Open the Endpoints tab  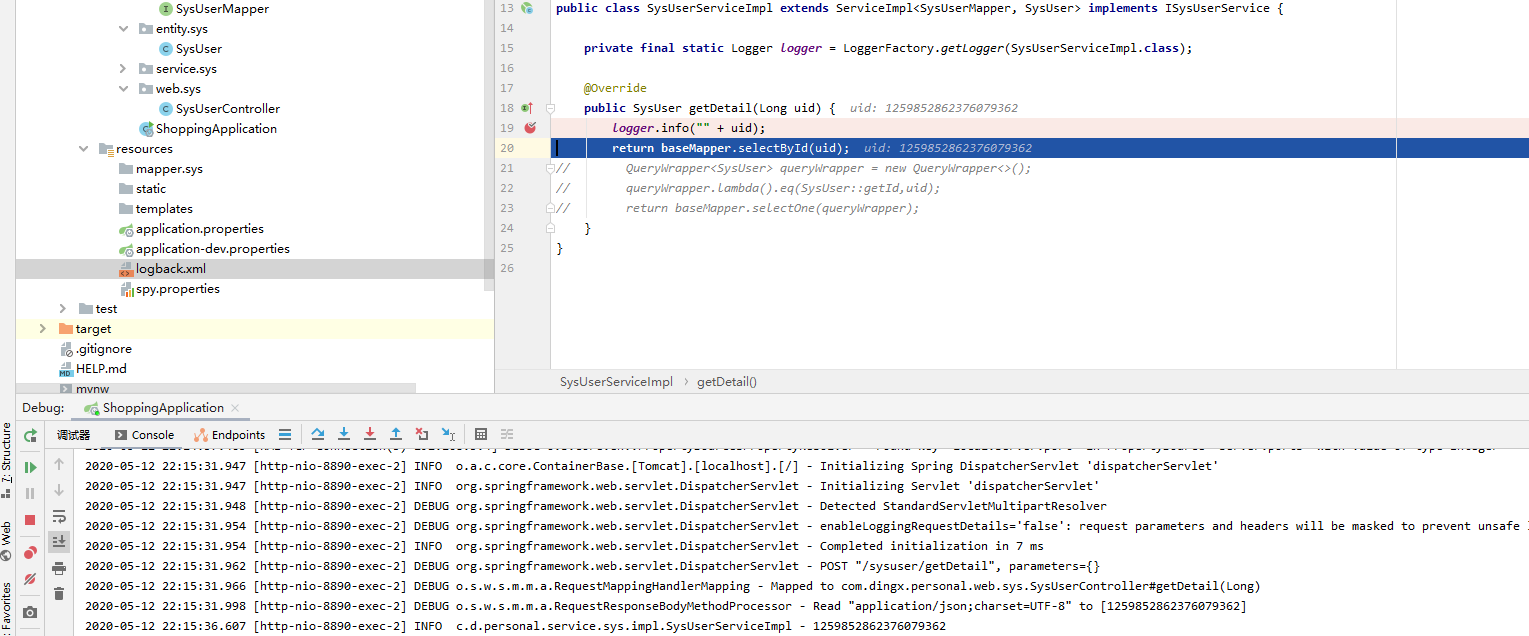[x=237, y=434]
